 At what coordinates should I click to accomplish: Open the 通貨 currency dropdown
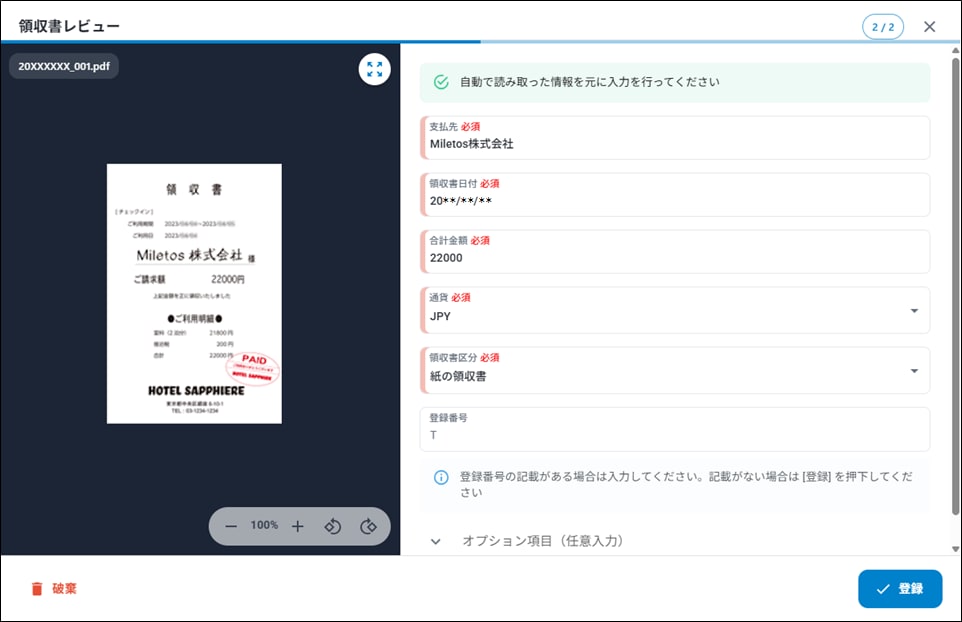click(913, 311)
